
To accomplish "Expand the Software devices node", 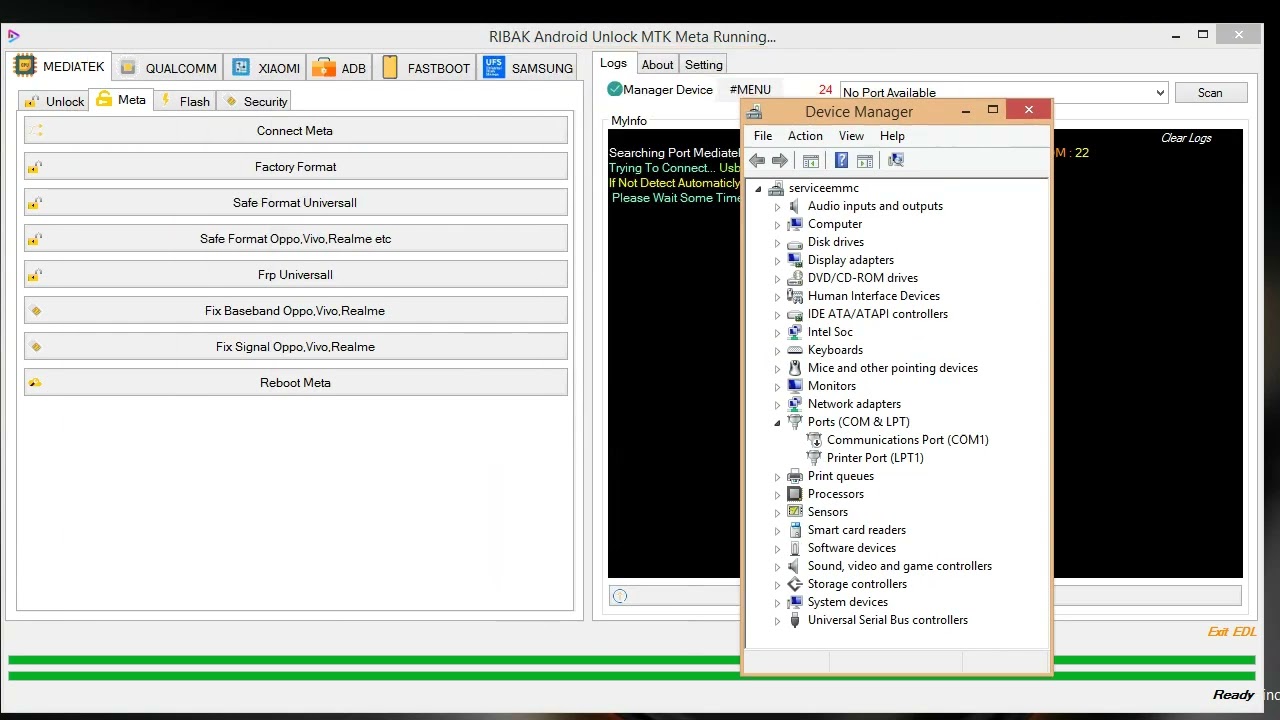I will [777, 549].
